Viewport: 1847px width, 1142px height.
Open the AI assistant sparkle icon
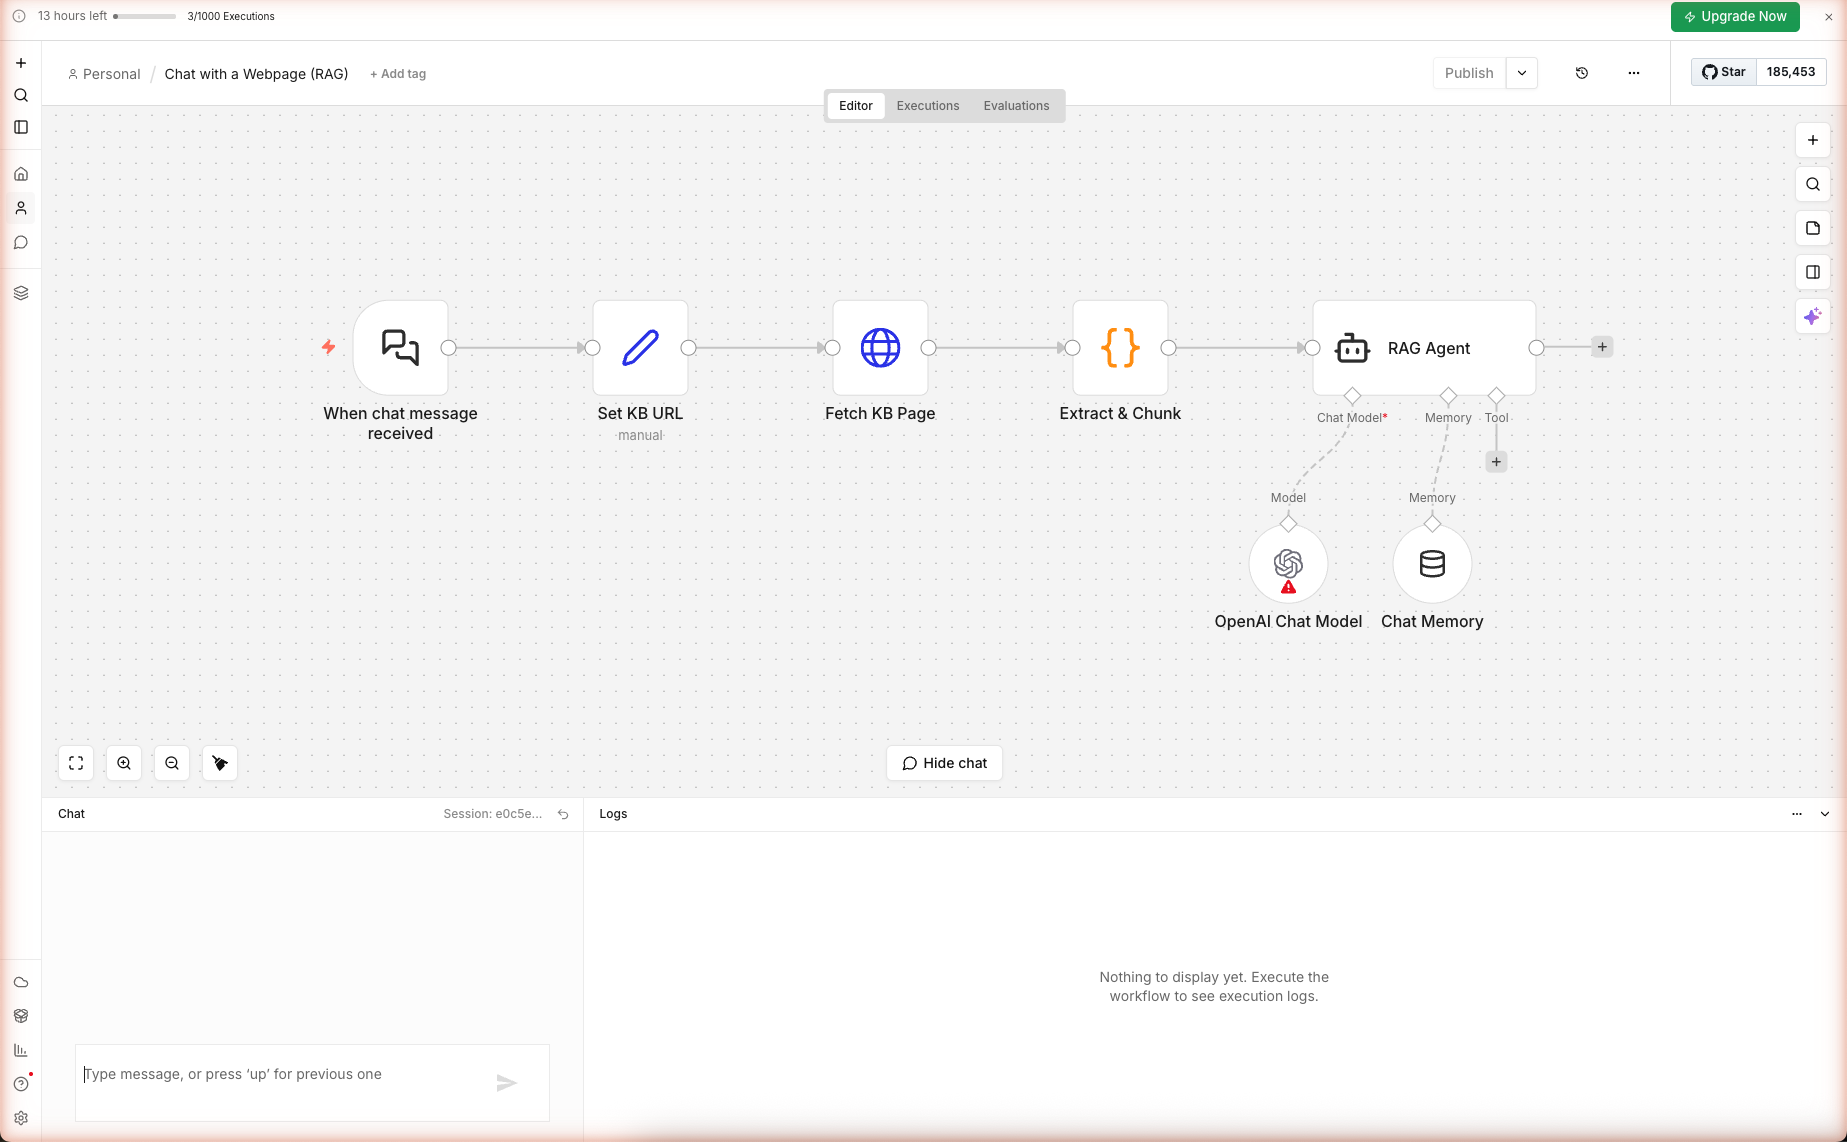[1812, 317]
